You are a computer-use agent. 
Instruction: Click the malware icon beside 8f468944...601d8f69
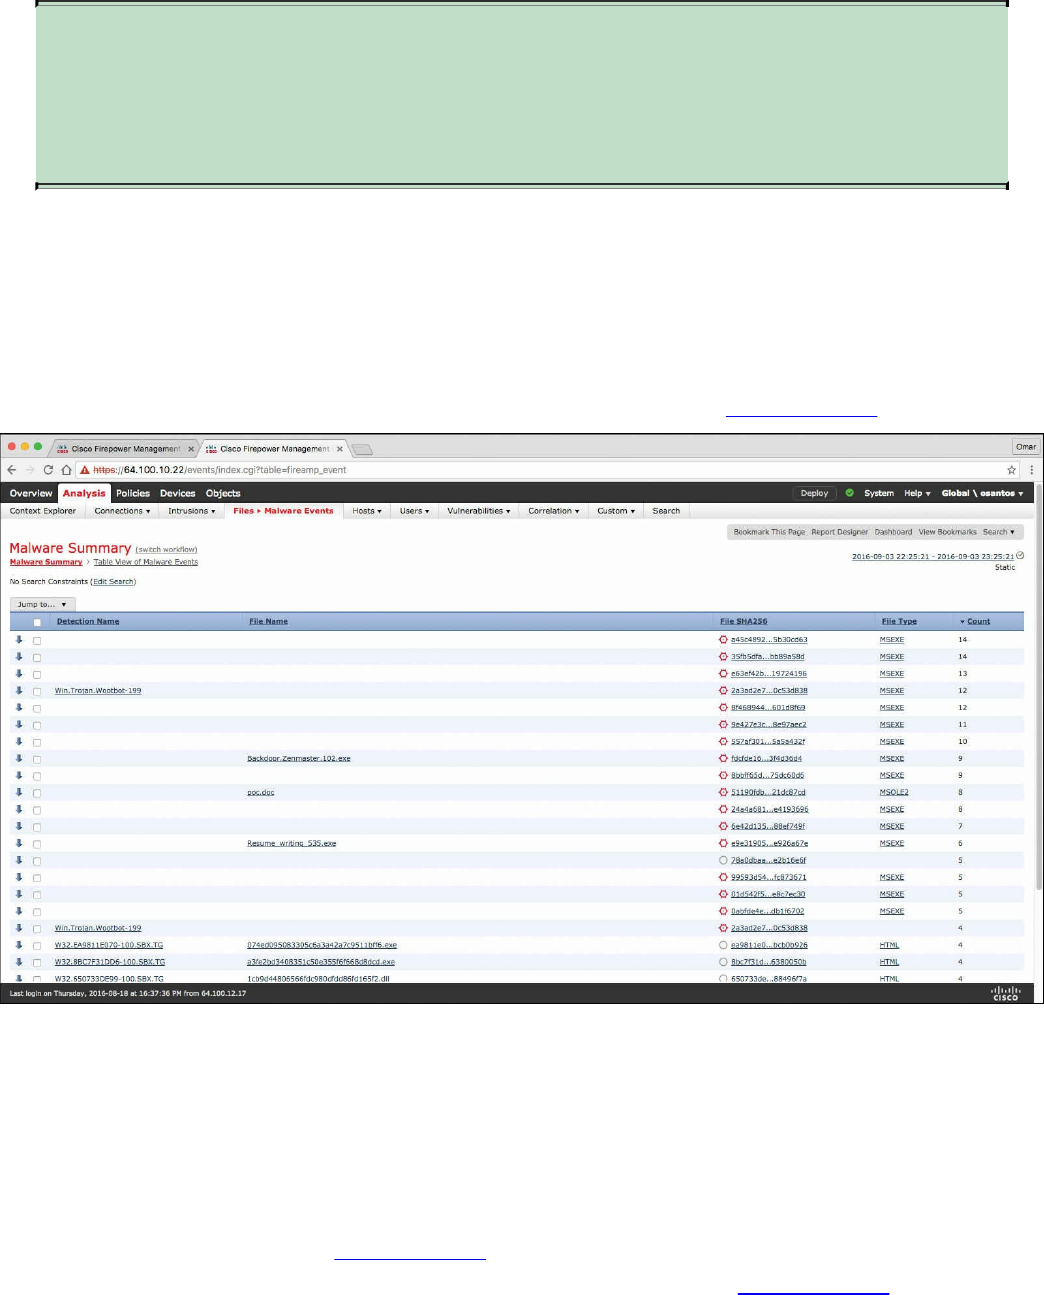click(723, 707)
